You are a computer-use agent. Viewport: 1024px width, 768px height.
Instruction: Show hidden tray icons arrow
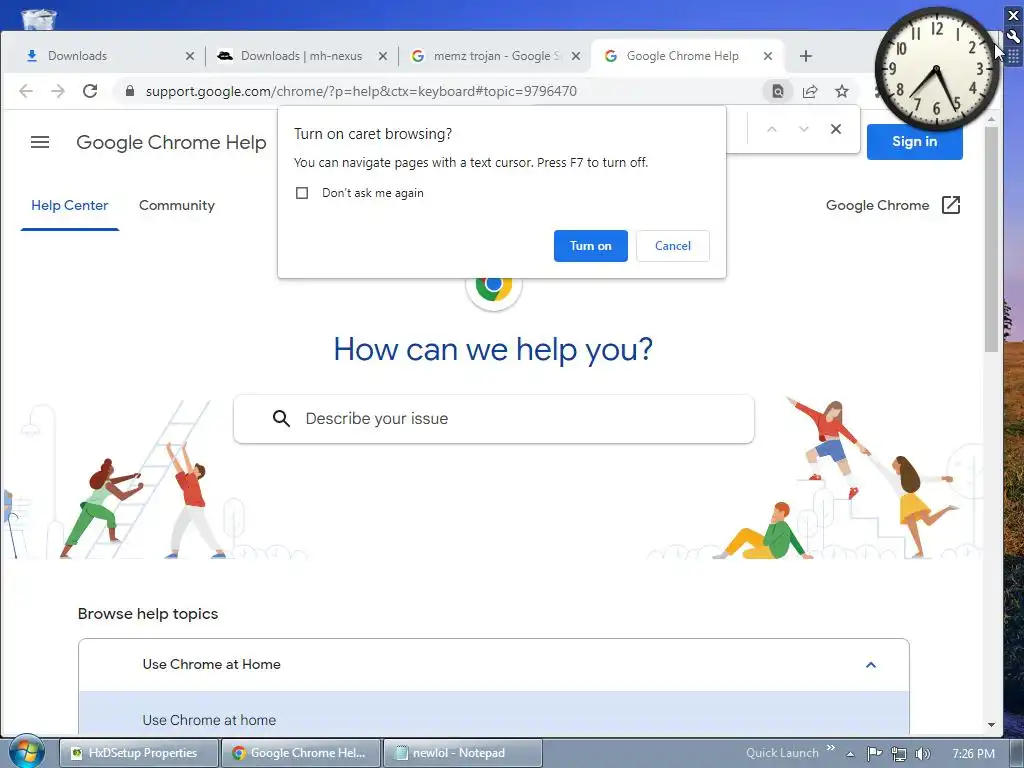[x=850, y=754]
